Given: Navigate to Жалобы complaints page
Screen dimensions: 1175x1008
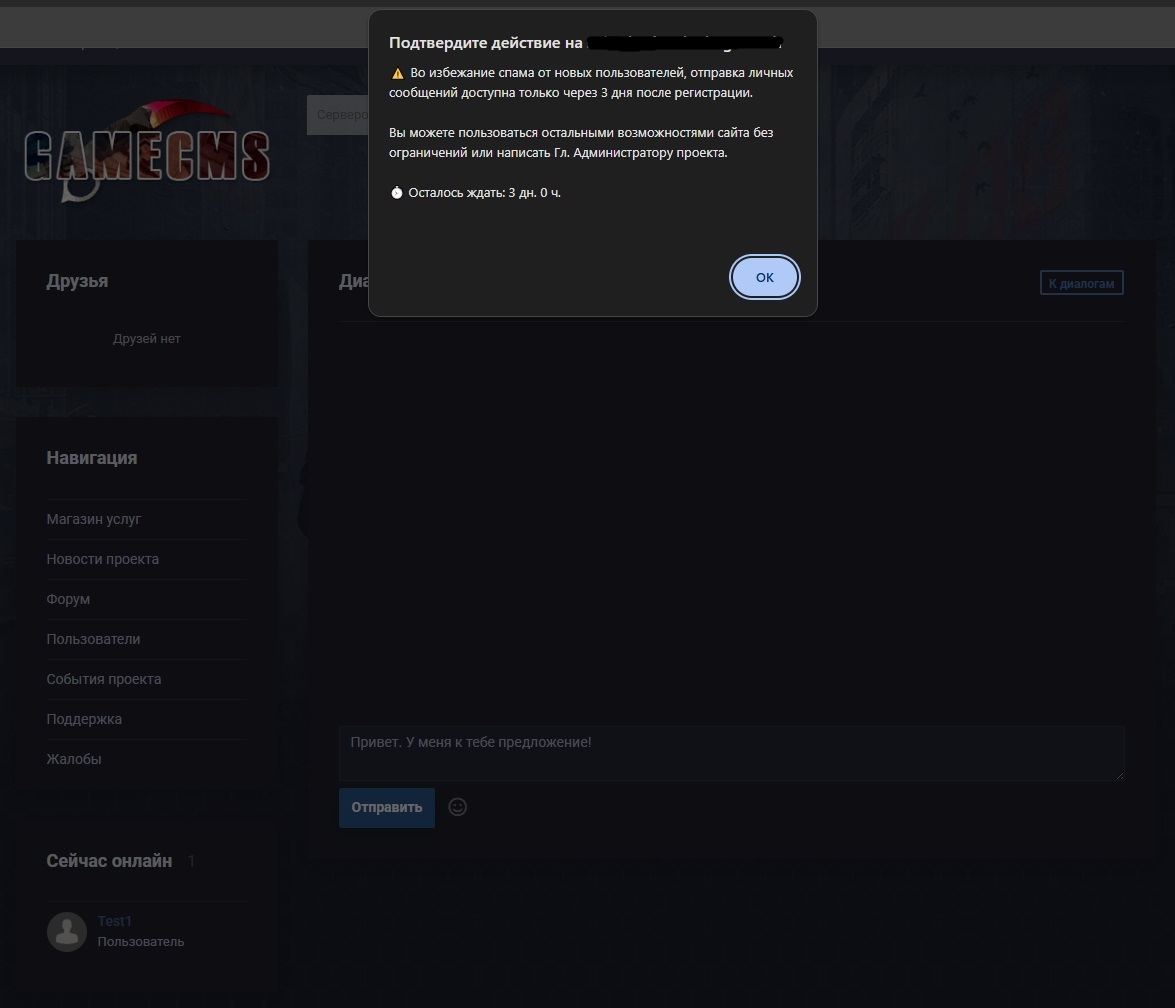Looking at the screenshot, I should pyautogui.click(x=74, y=759).
